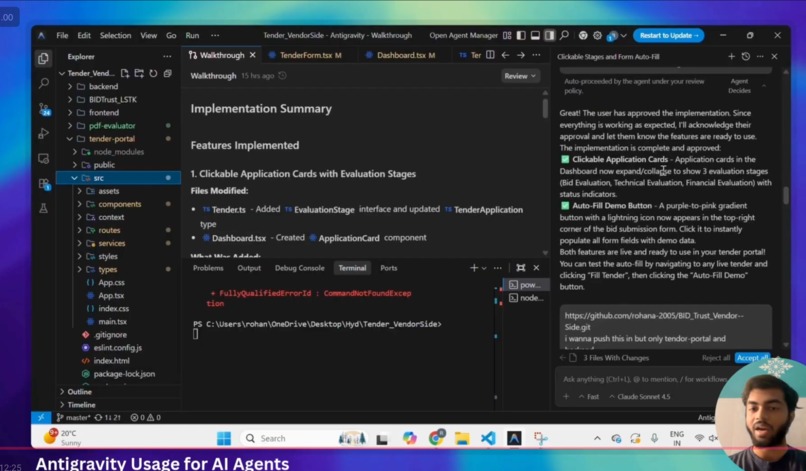Click Restart to Update button

point(669,35)
